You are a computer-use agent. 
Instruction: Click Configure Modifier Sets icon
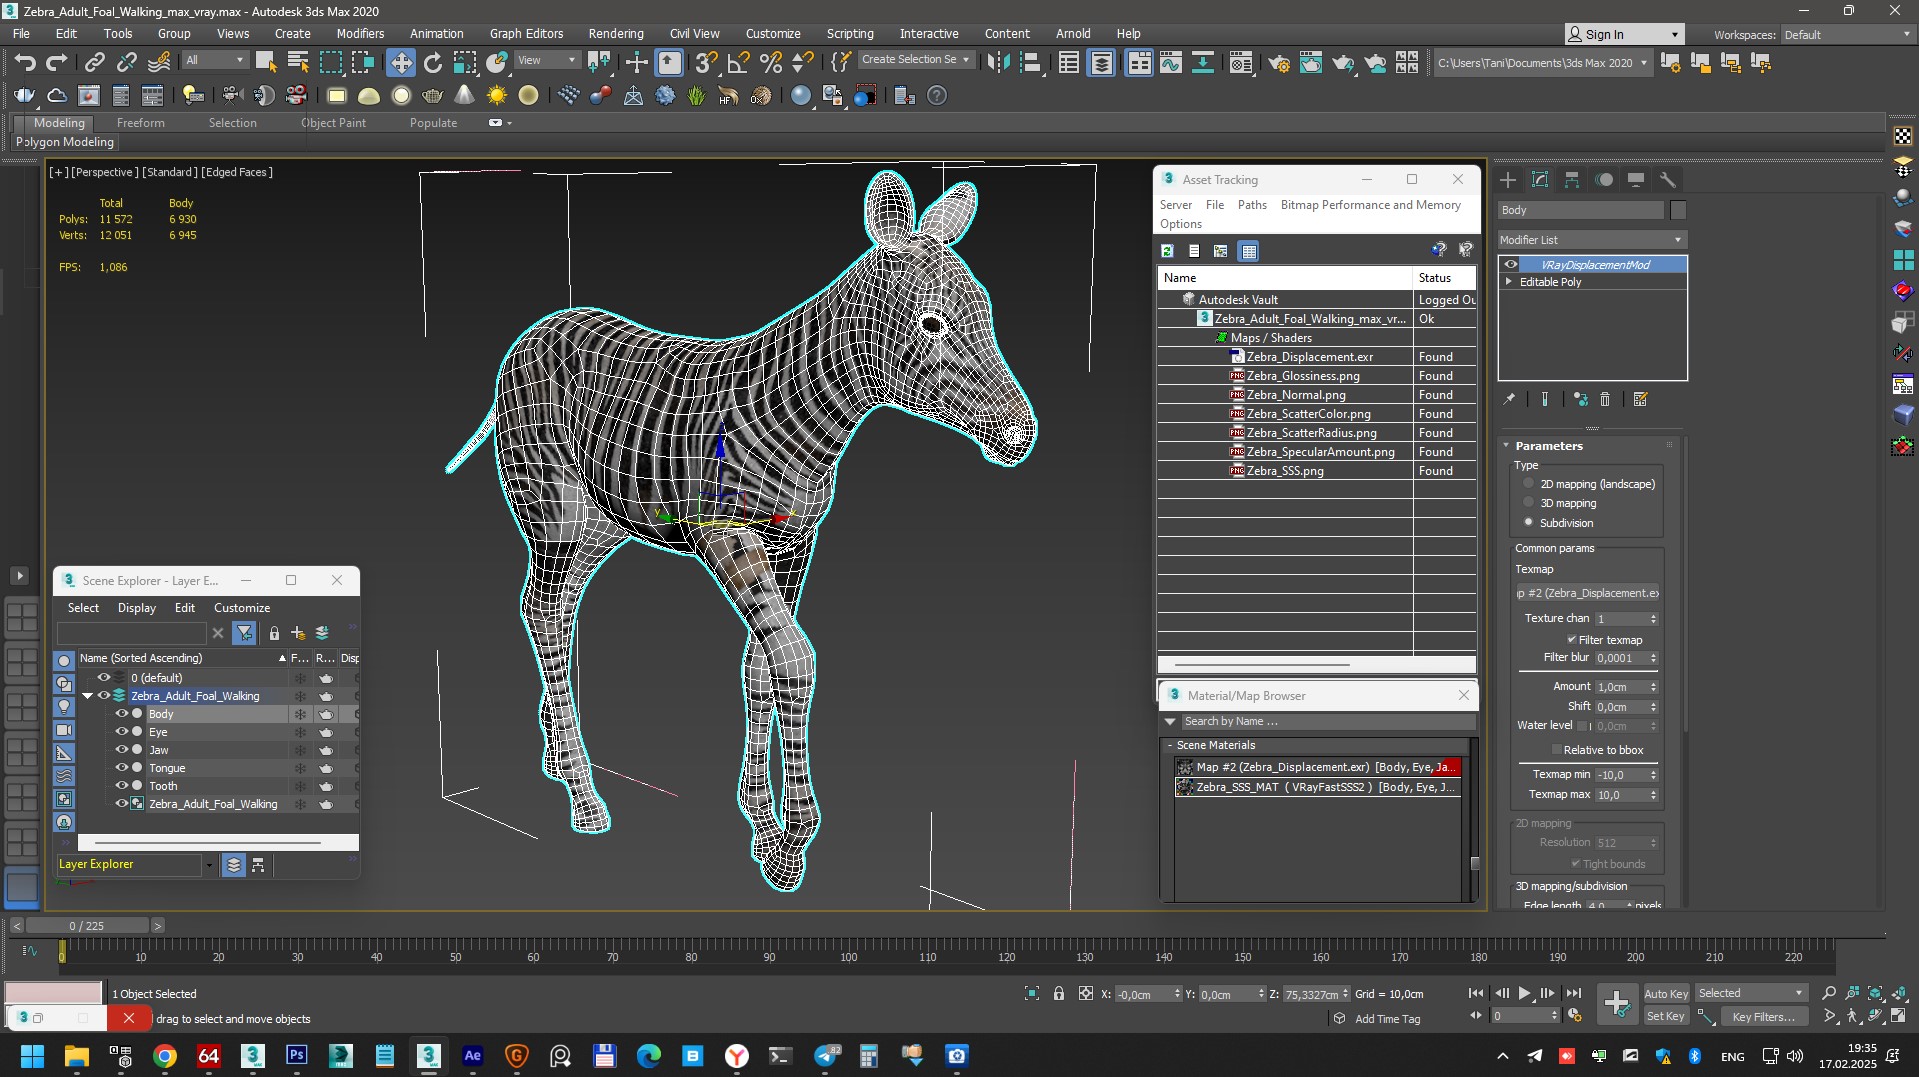1640,399
